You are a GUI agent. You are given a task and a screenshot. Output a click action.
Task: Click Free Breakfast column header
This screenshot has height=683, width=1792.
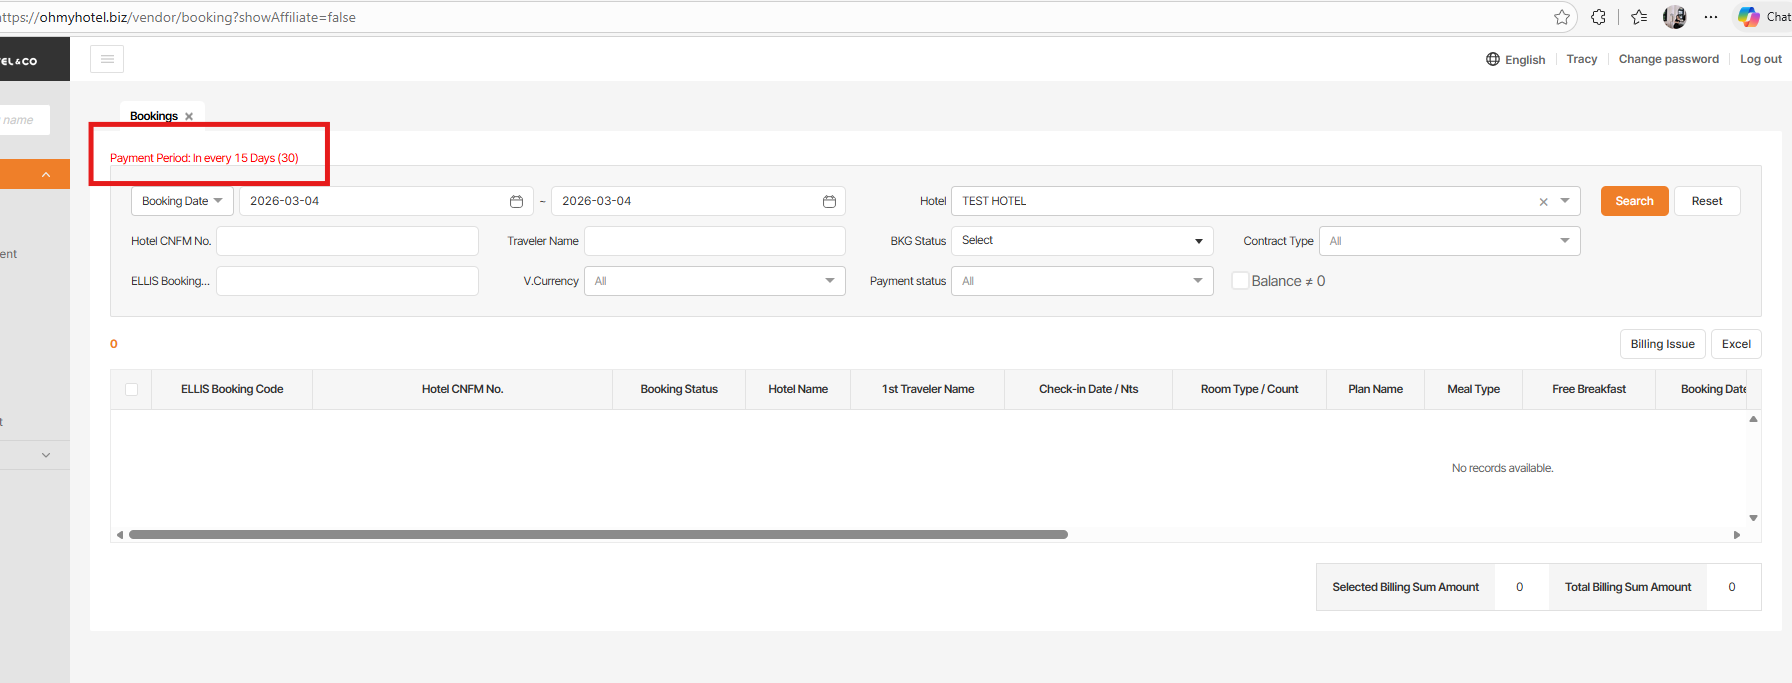1589,389
